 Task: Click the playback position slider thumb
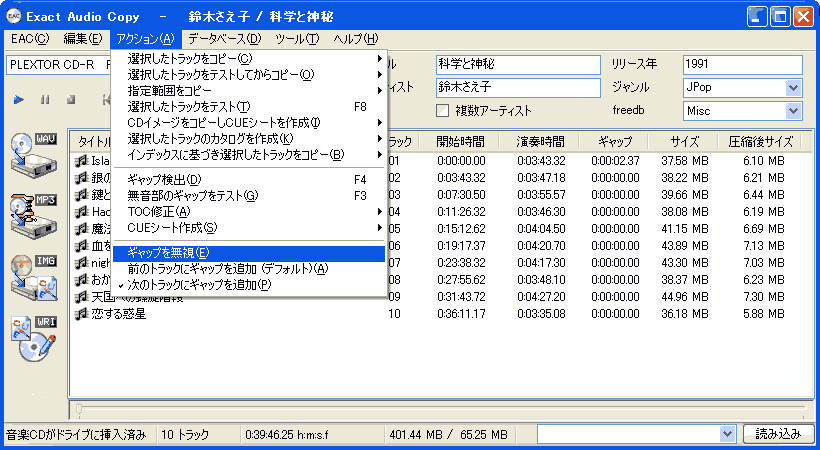click(78, 408)
